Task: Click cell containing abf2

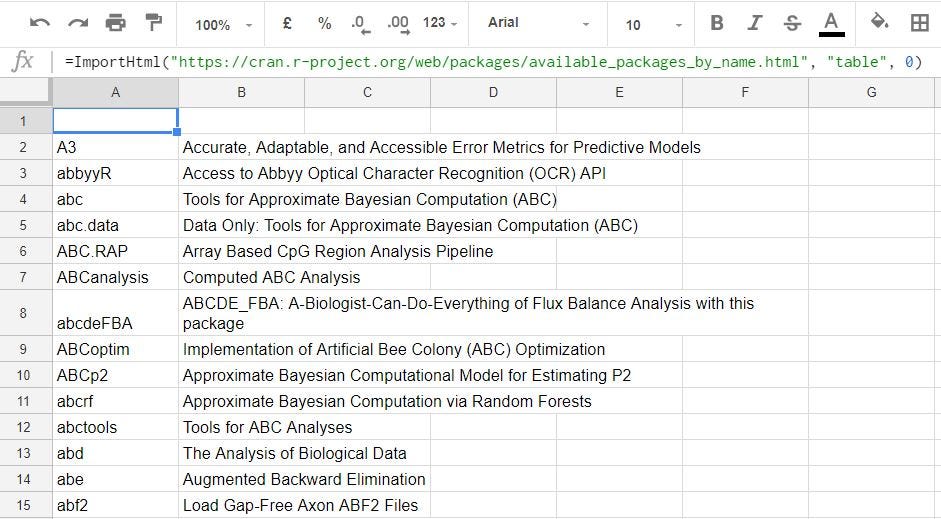Action: click(115, 505)
